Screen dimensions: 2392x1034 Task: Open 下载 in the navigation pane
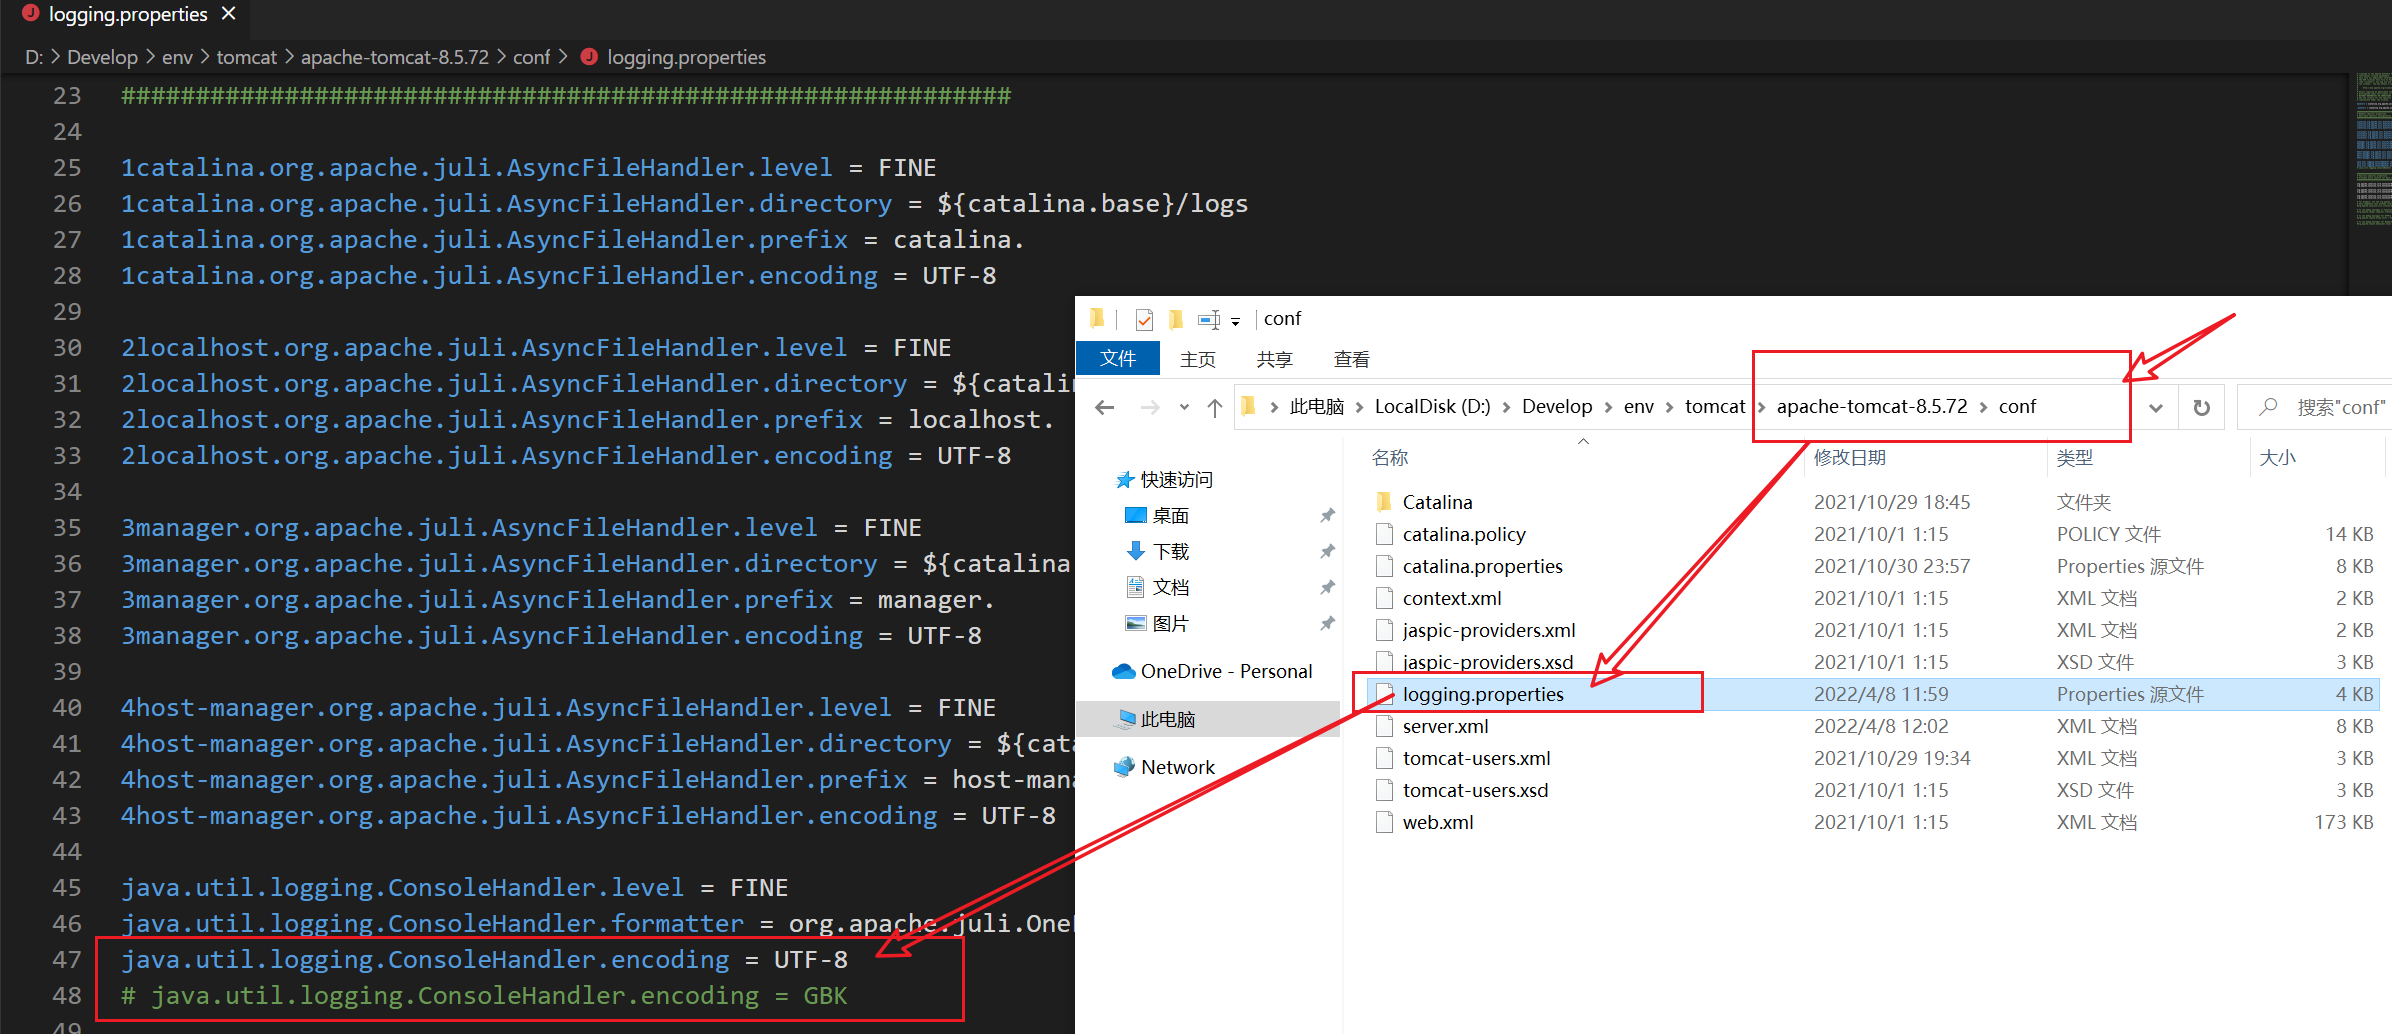pyautogui.click(x=1157, y=551)
